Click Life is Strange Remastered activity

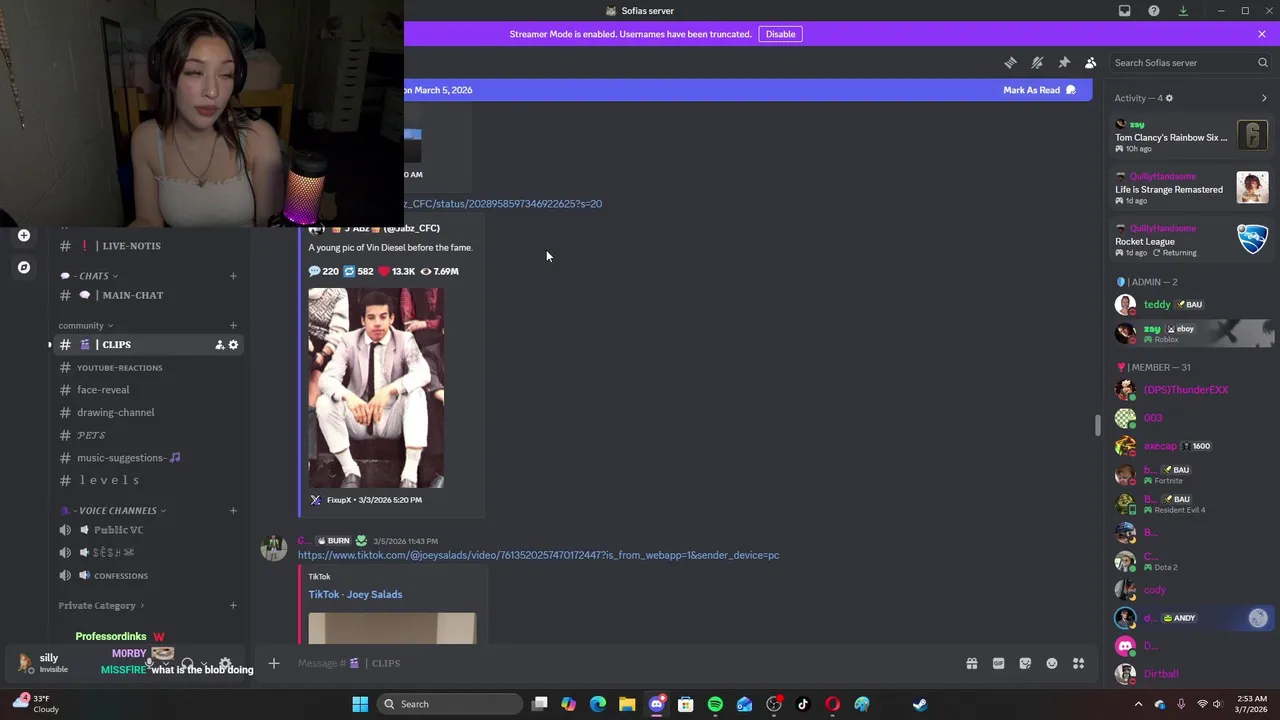[x=1191, y=188]
